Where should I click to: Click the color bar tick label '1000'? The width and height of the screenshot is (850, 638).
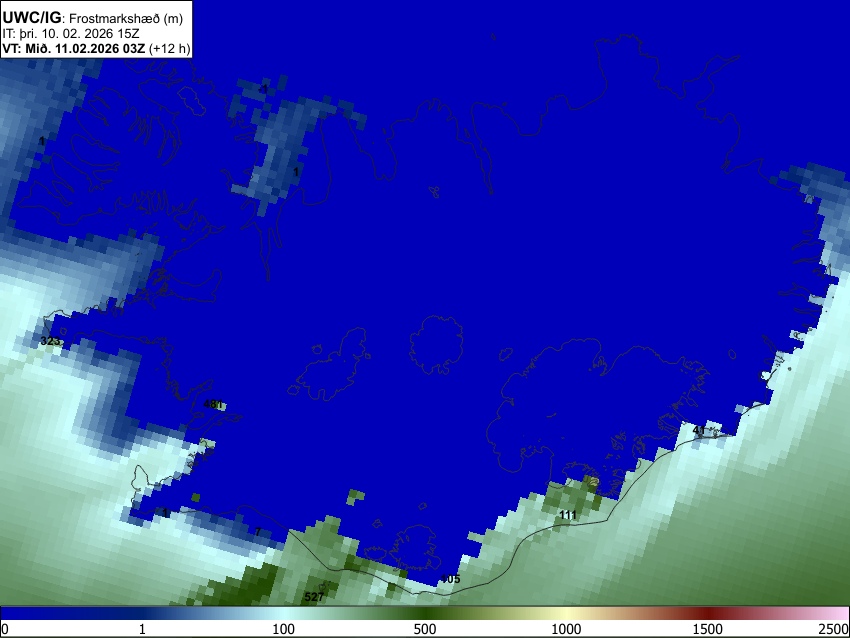pyautogui.click(x=566, y=629)
